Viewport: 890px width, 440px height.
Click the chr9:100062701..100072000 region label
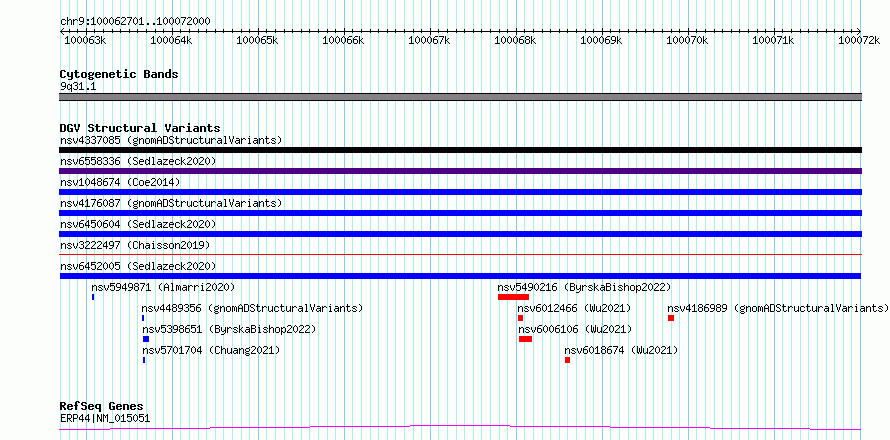click(x=135, y=22)
